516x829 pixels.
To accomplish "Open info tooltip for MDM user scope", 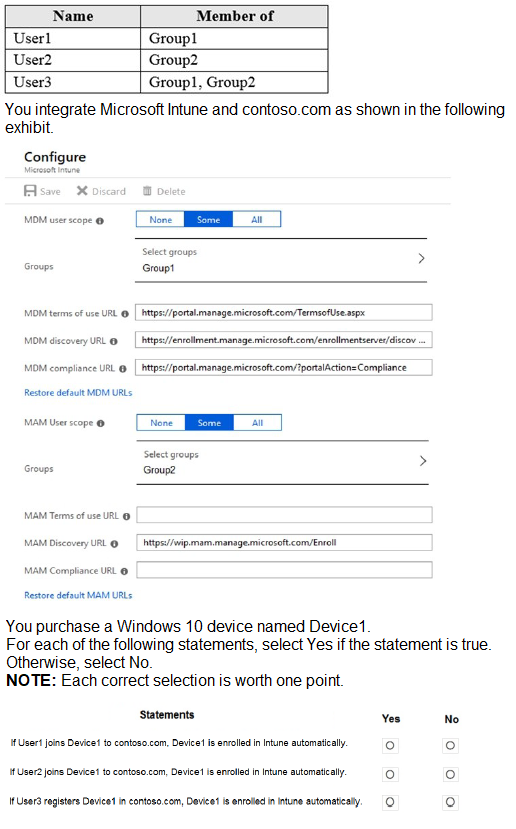I will coord(100,221).
